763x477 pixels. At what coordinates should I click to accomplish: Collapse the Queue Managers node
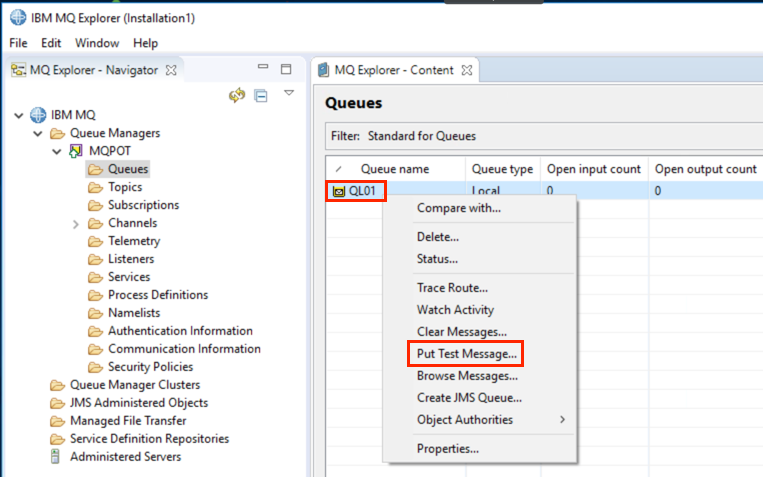[37, 133]
